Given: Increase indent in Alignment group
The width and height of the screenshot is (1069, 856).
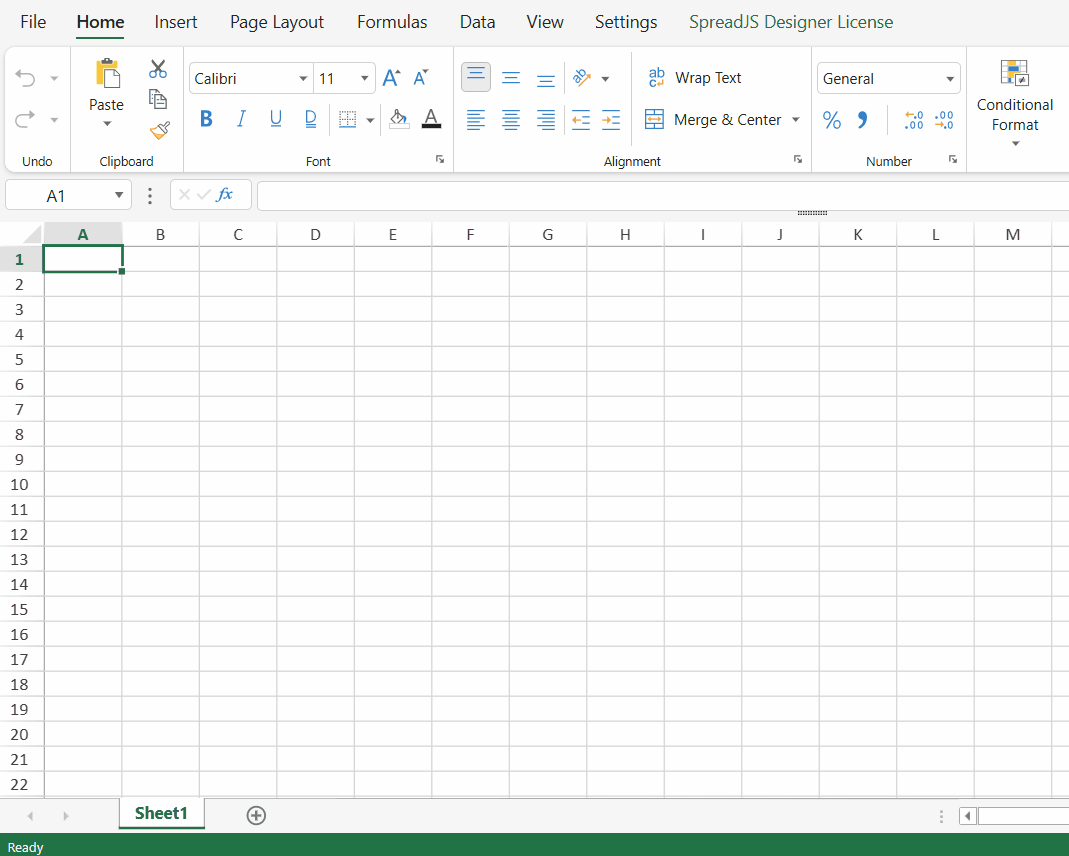Looking at the screenshot, I should click(611, 120).
